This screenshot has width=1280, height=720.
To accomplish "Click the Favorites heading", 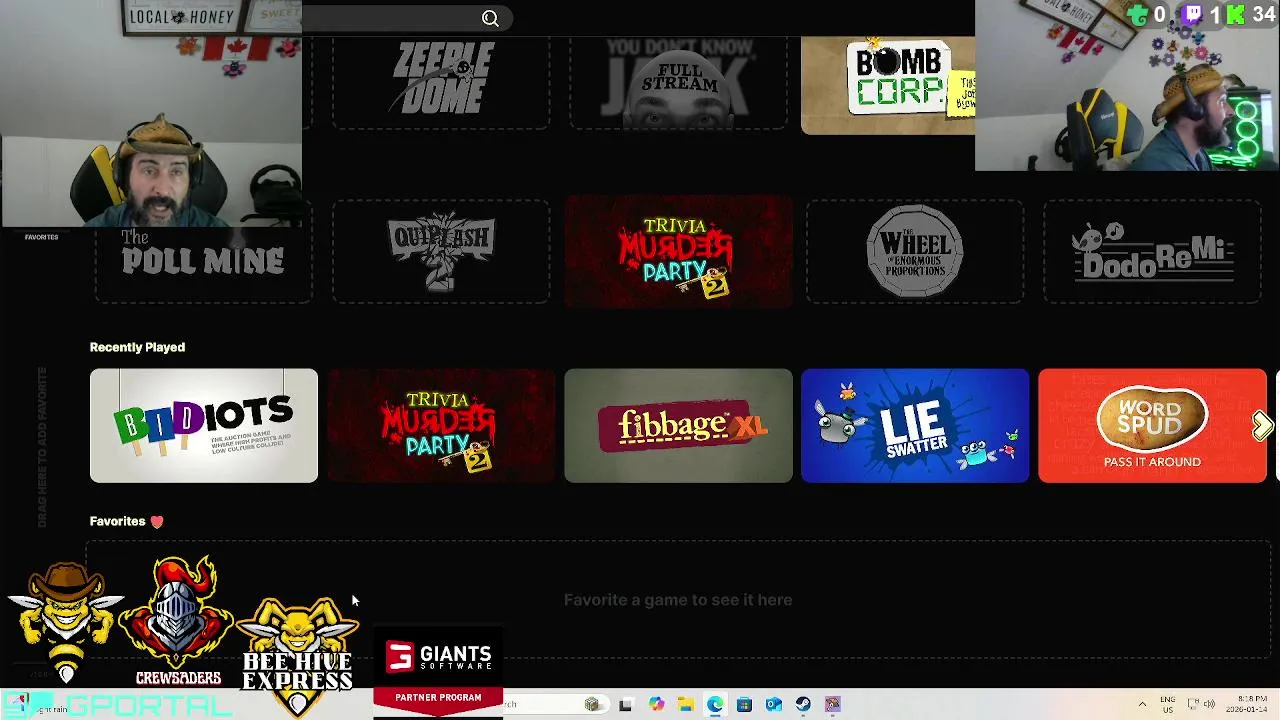I will click(x=117, y=521).
